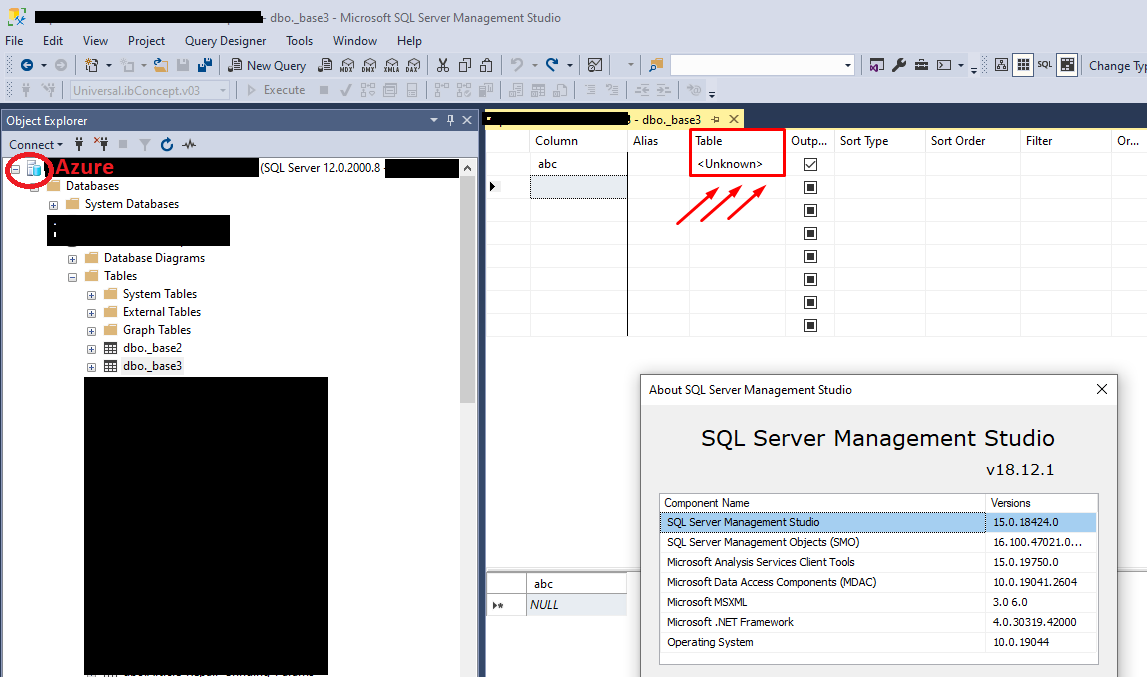Click the empty Column cell in second row

pyautogui.click(x=578, y=187)
